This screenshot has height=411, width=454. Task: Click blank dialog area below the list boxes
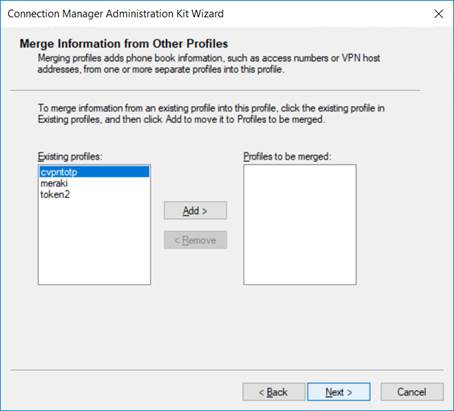coord(227,327)
